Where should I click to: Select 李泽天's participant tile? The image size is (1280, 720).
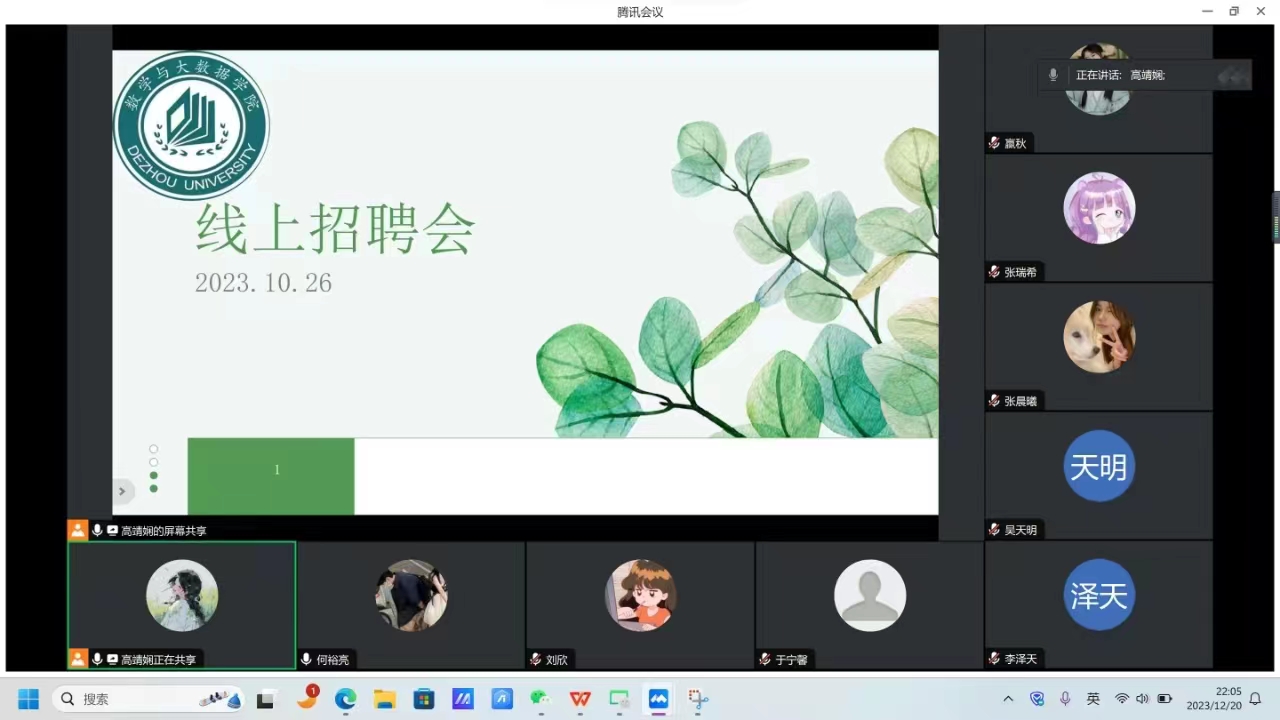1098,604
